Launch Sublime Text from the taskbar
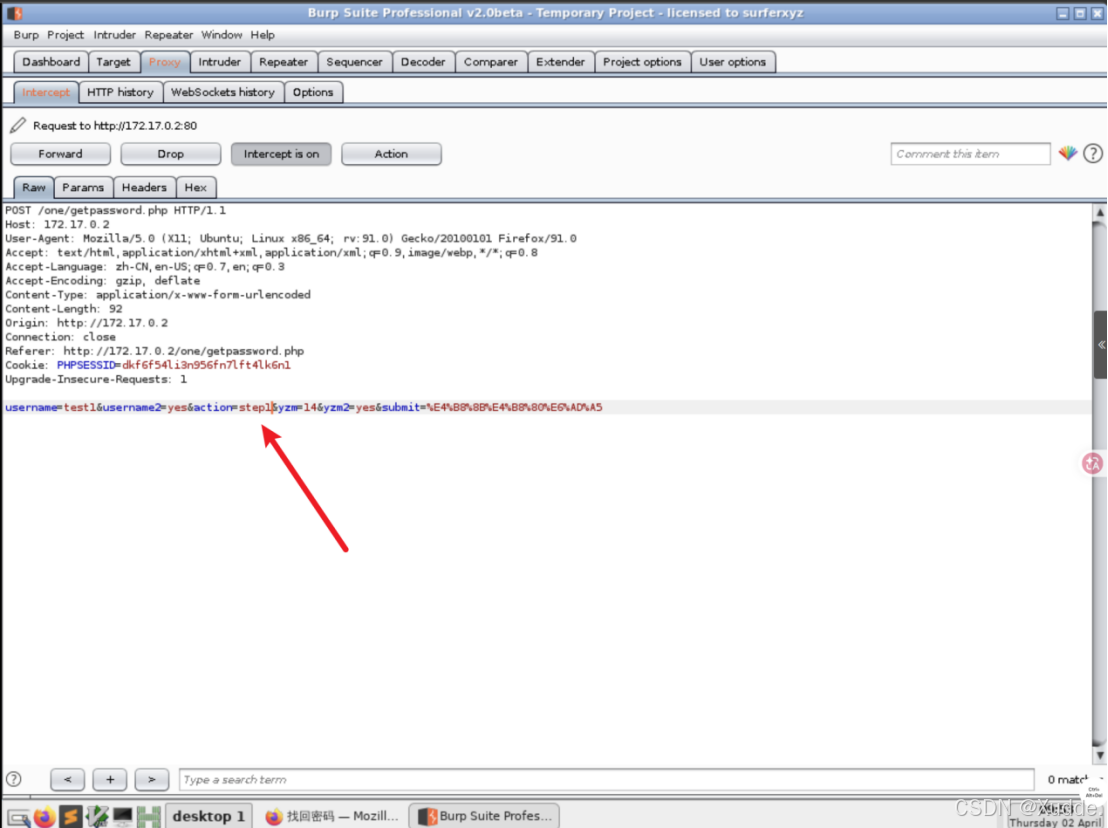The height and width of the screenshot is (828, 1108). coord(71,816)
